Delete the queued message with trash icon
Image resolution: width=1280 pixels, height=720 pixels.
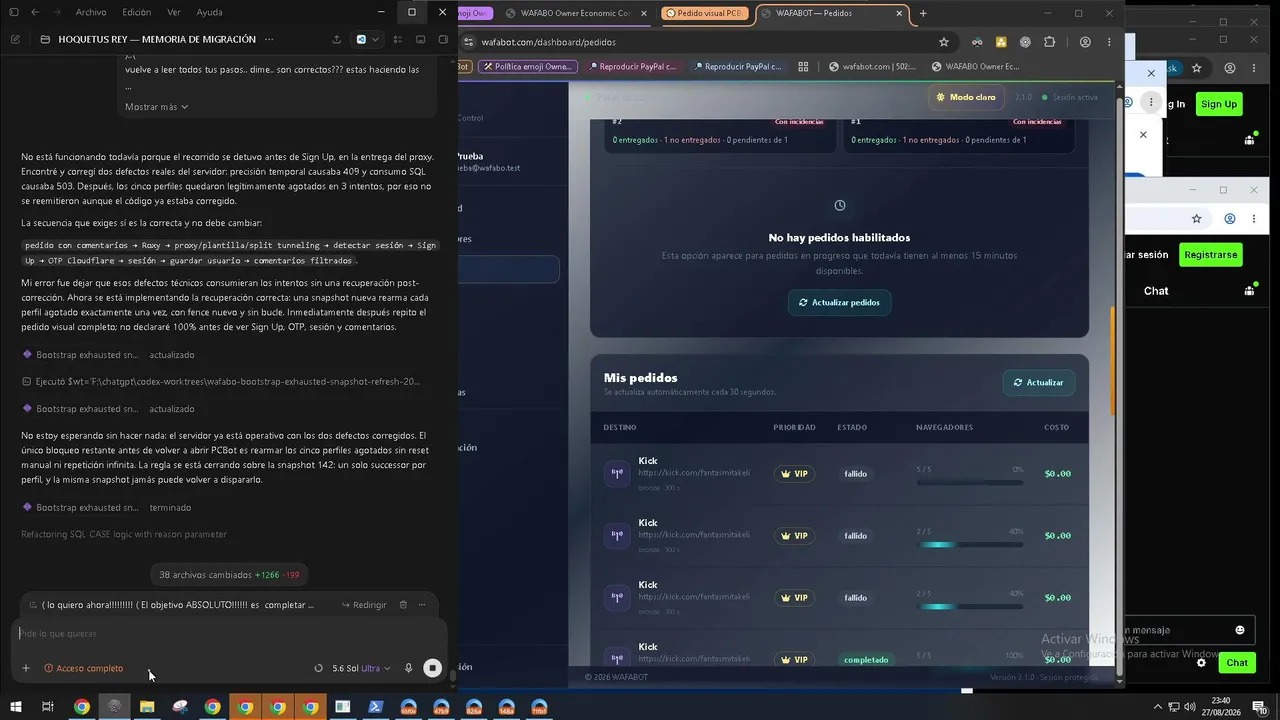coord(403,605)
